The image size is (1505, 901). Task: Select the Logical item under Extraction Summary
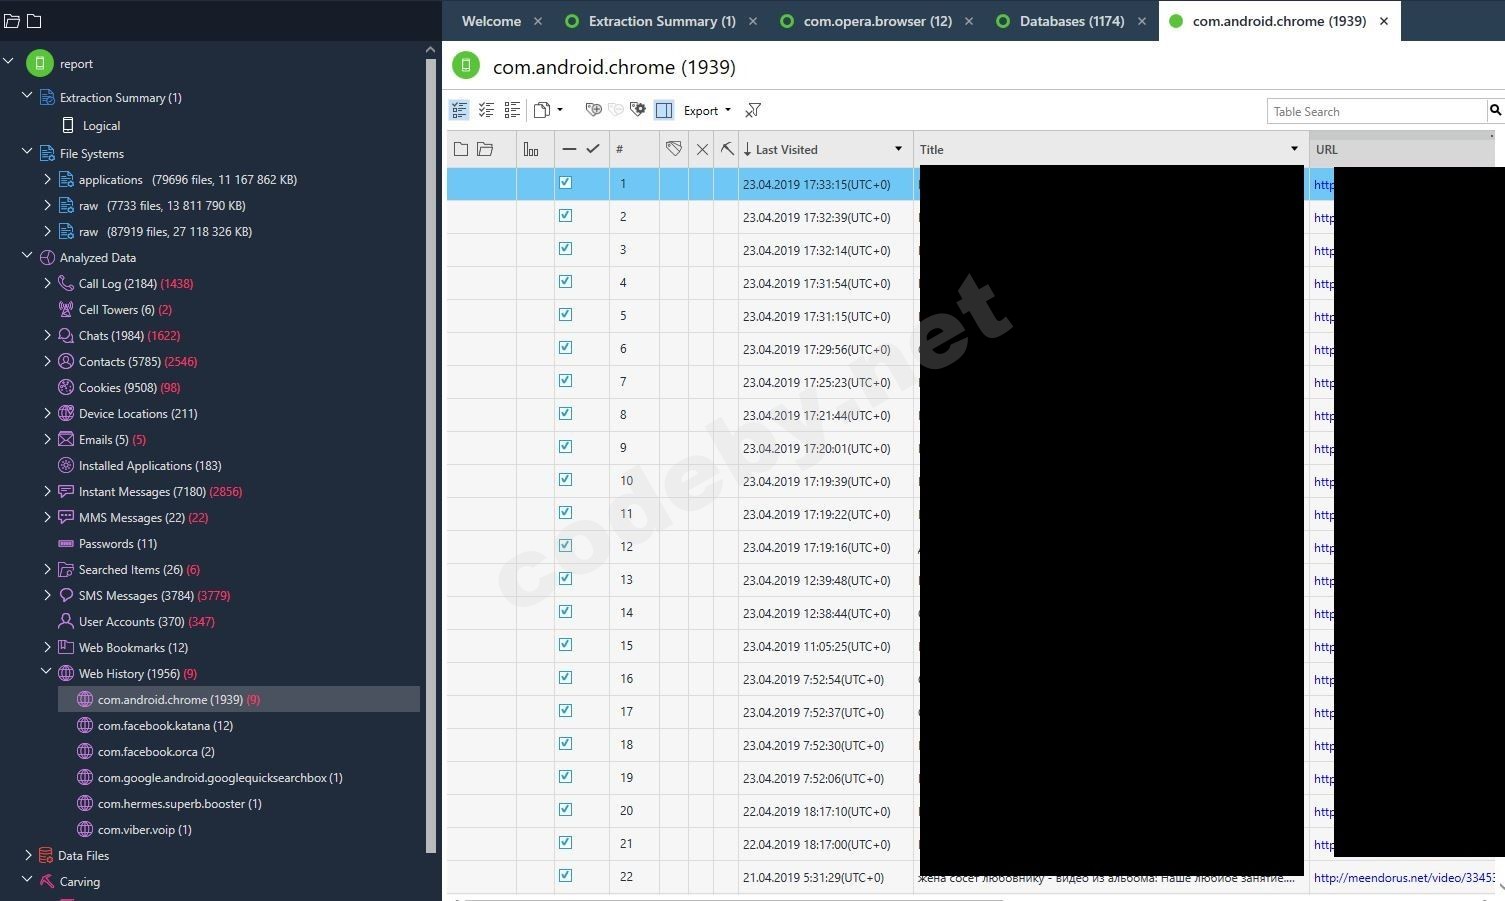[x=101, y=125]
